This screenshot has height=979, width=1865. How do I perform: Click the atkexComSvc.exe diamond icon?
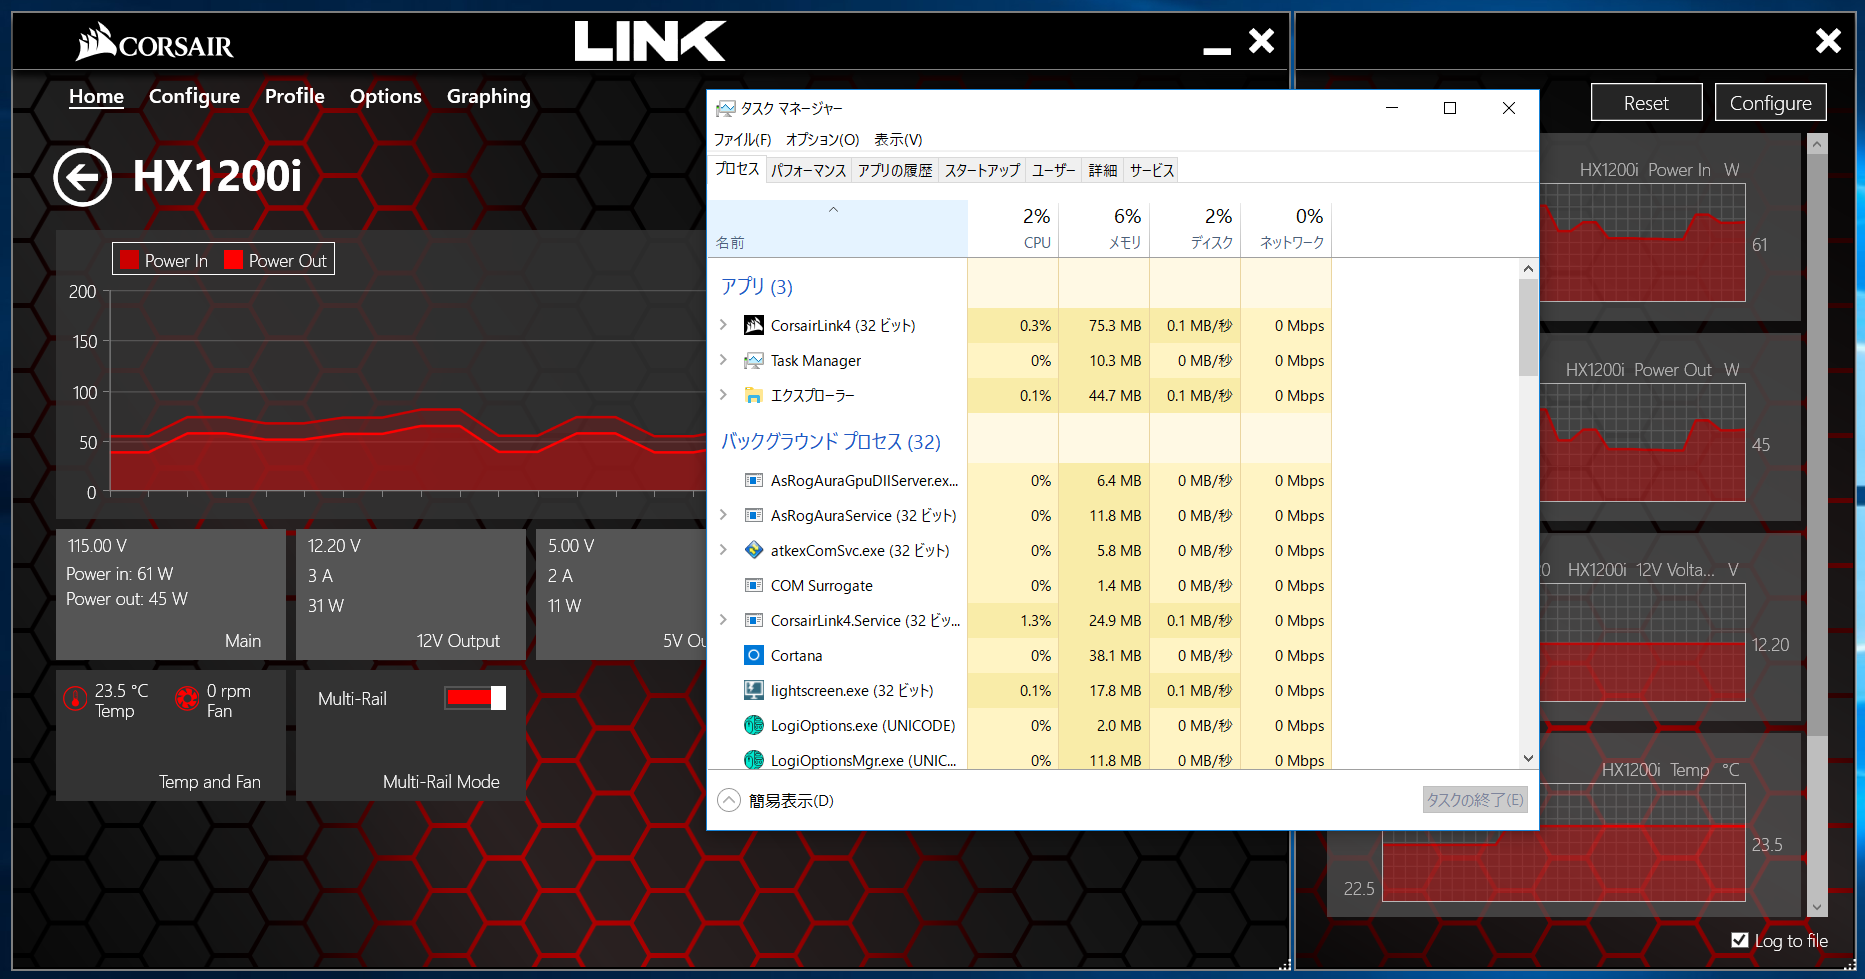754,550
